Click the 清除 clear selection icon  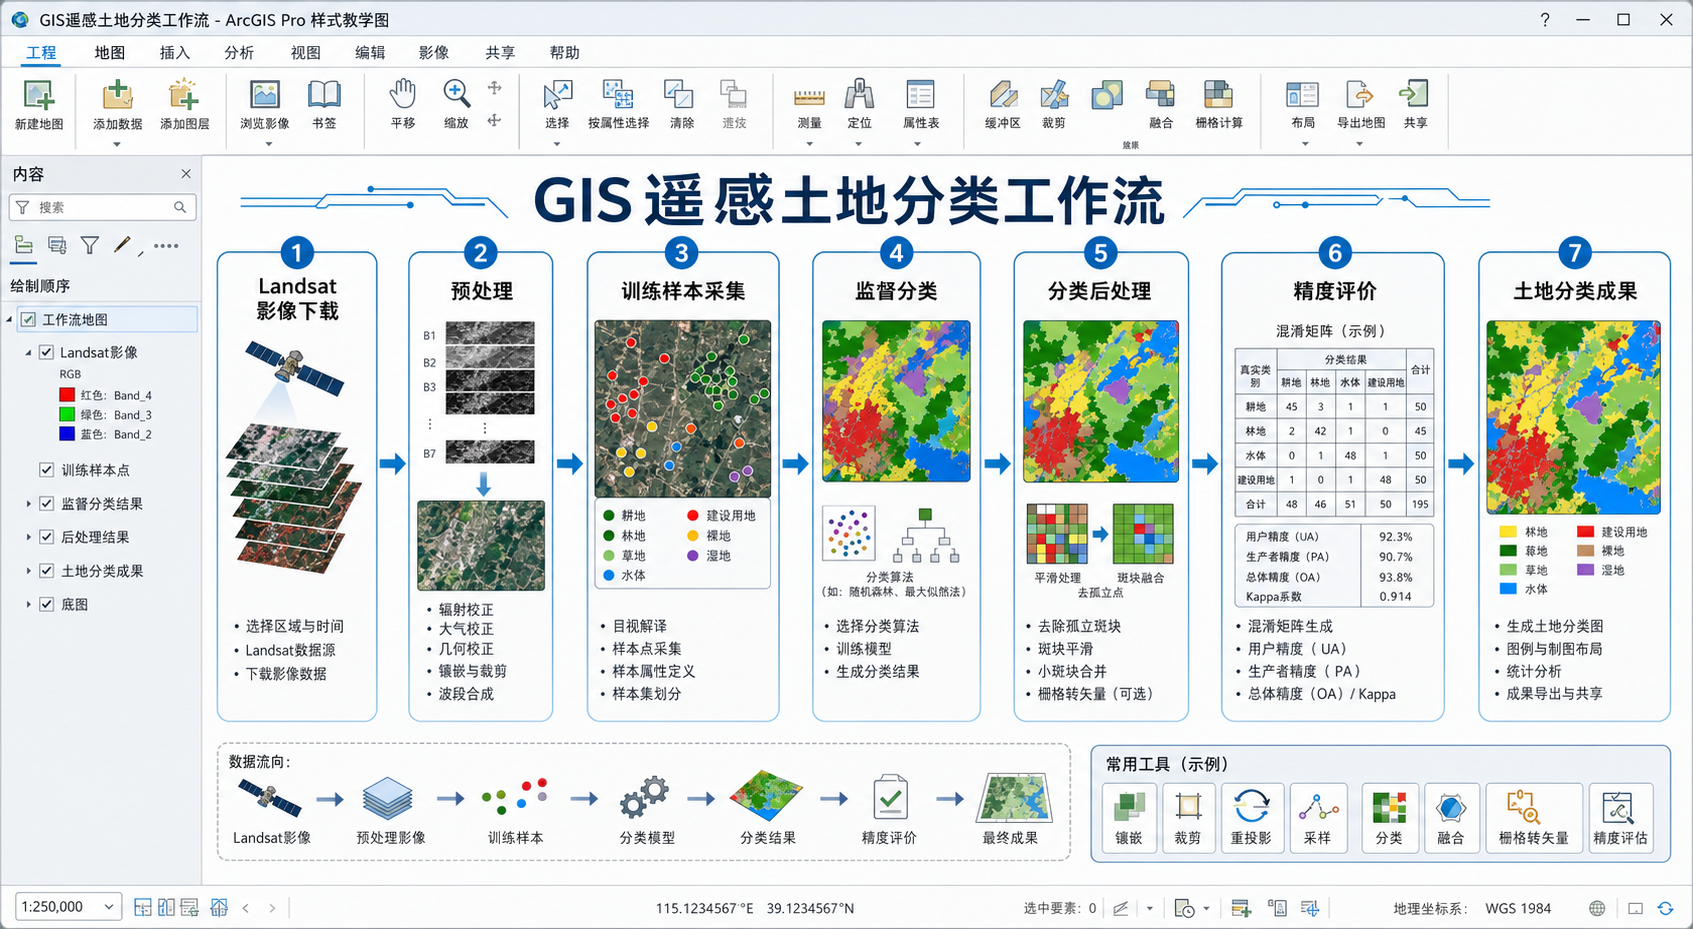click(680, 95)
